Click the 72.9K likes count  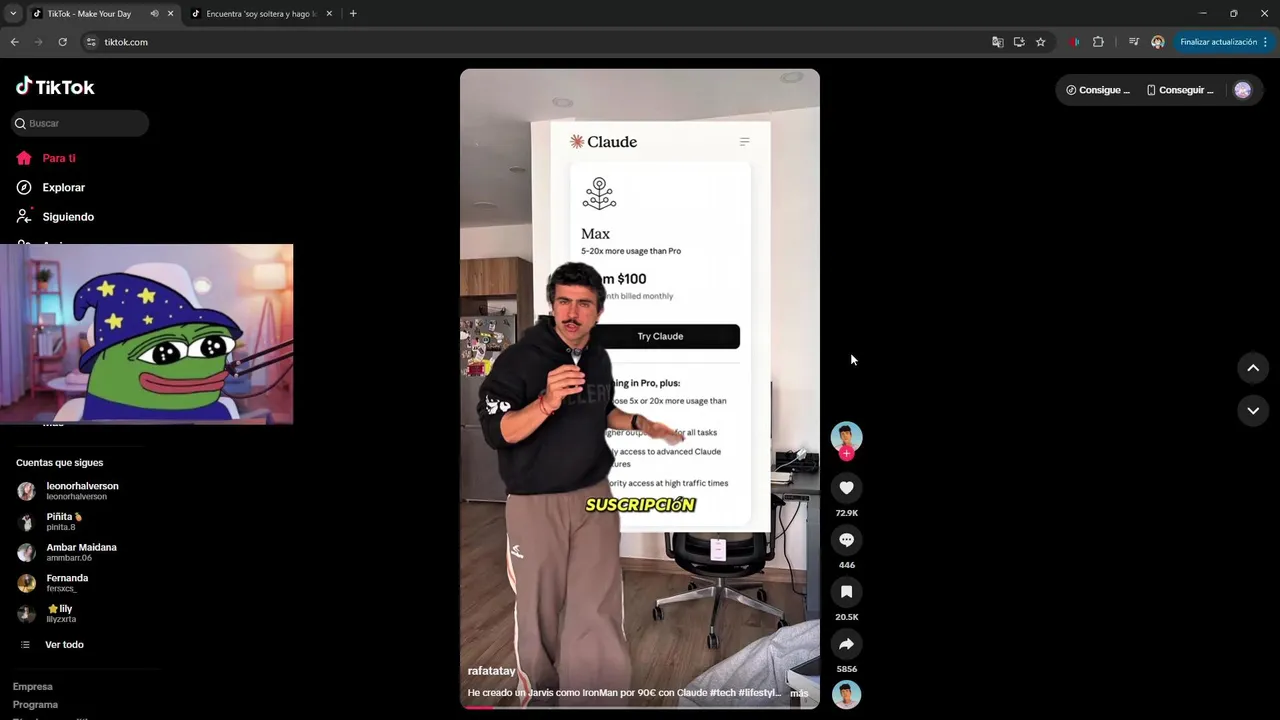pos(846,513)
